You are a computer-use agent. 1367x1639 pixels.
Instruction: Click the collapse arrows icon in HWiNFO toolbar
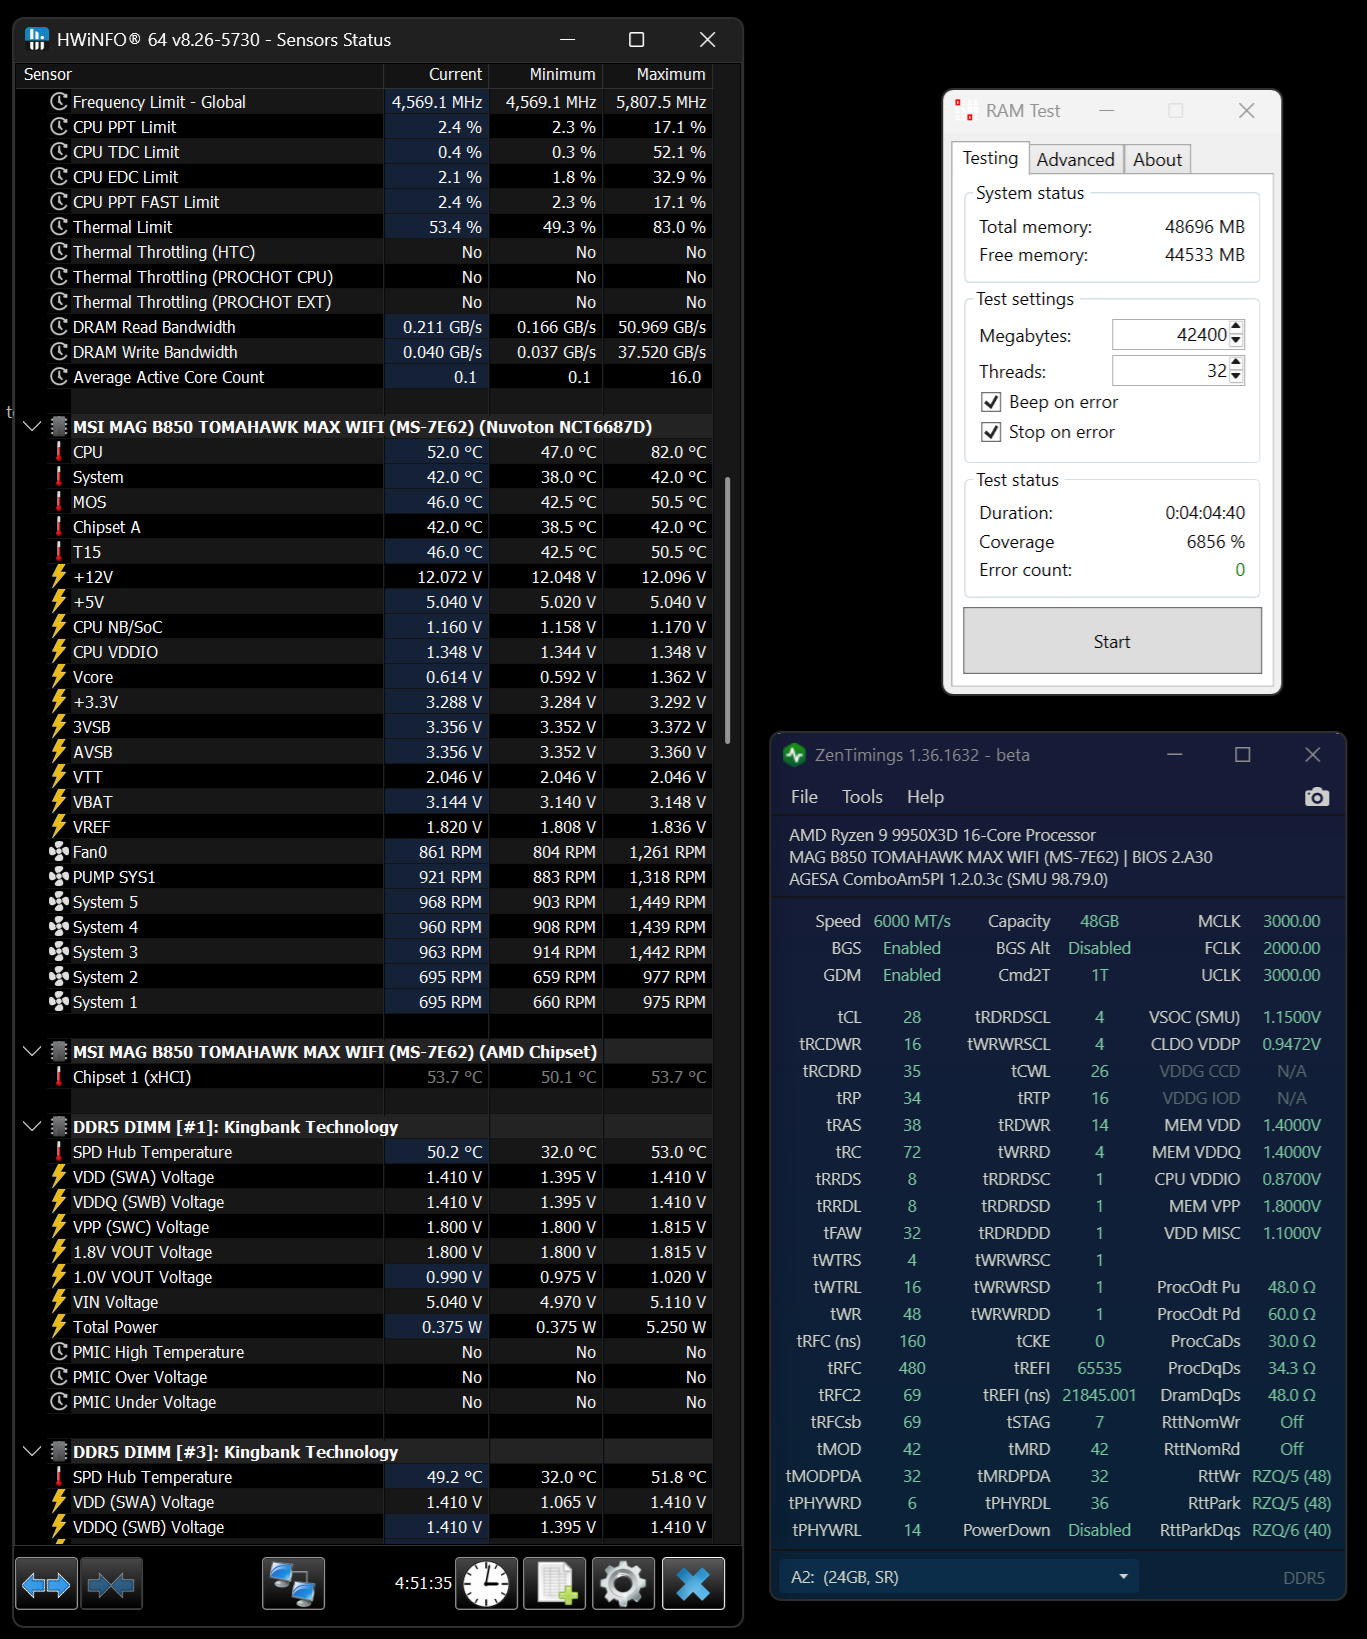tap(111, 1584)
